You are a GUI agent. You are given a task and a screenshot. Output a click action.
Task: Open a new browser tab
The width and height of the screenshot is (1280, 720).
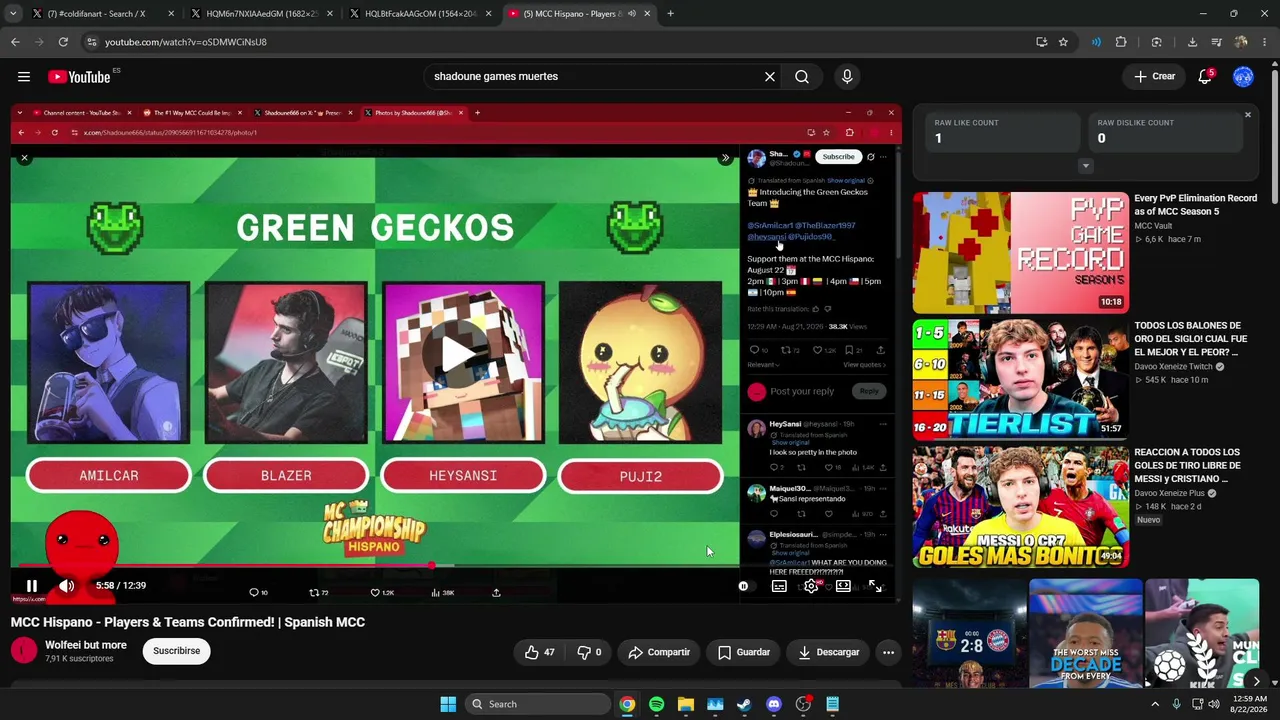click(x=670, y=14)
